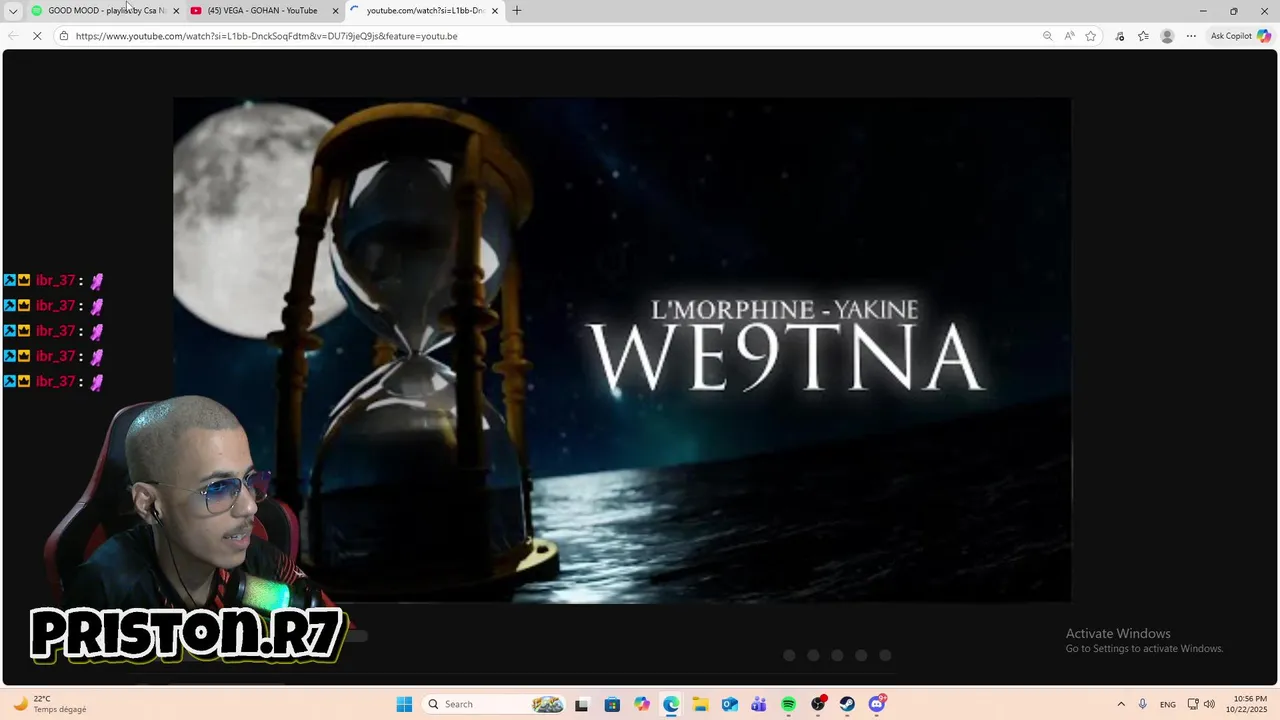1280x720 pixels.
Task: Open the Windows Start menu
Action: coord(404,704)
